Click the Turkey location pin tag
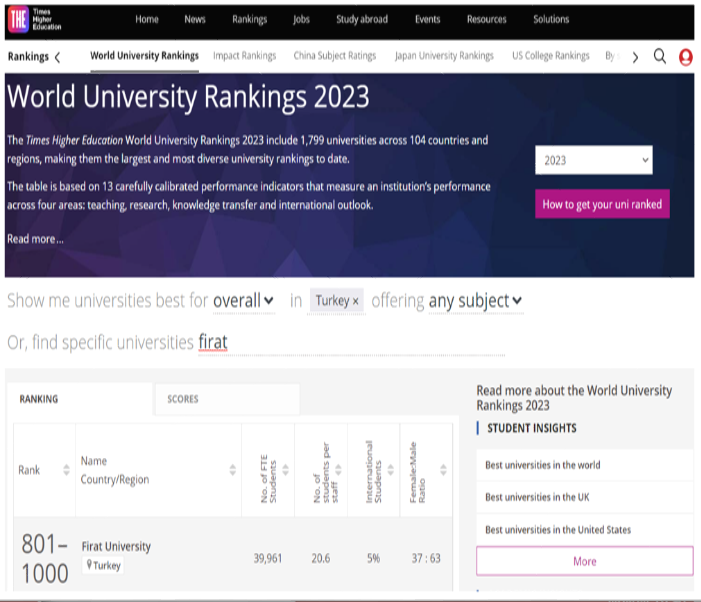This screenshot has height=602, width=701. pos(103,565)
